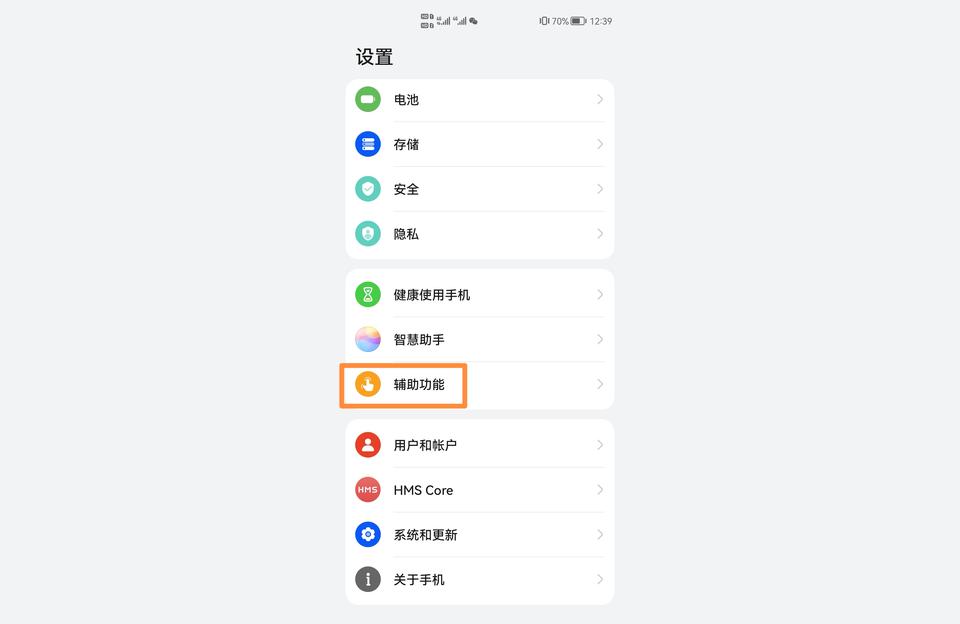Tap the System & Updates gear icon
Image resolution: width=960 pixels, height=624 pixels.
pos(368,535)
